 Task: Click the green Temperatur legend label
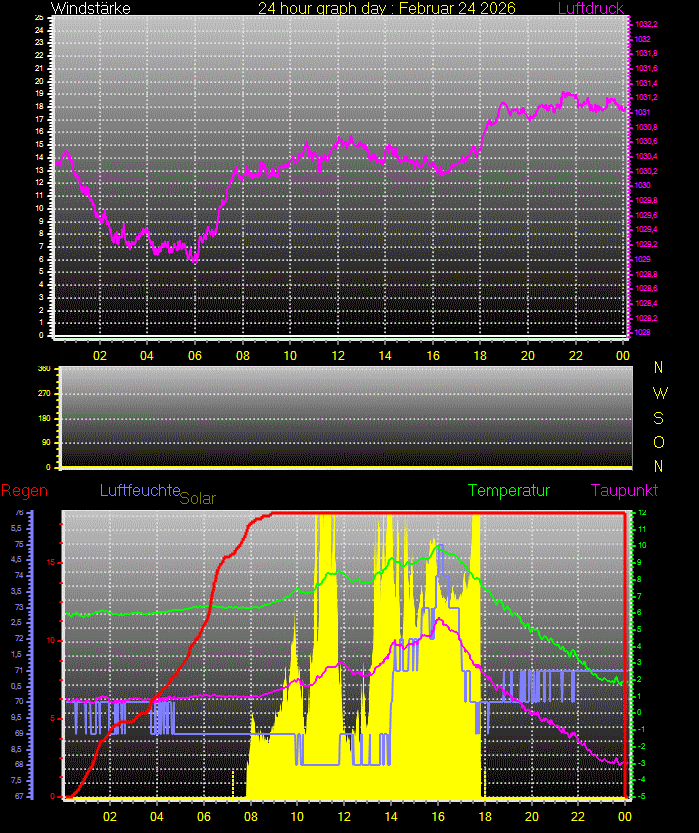[x=509, y=491]
